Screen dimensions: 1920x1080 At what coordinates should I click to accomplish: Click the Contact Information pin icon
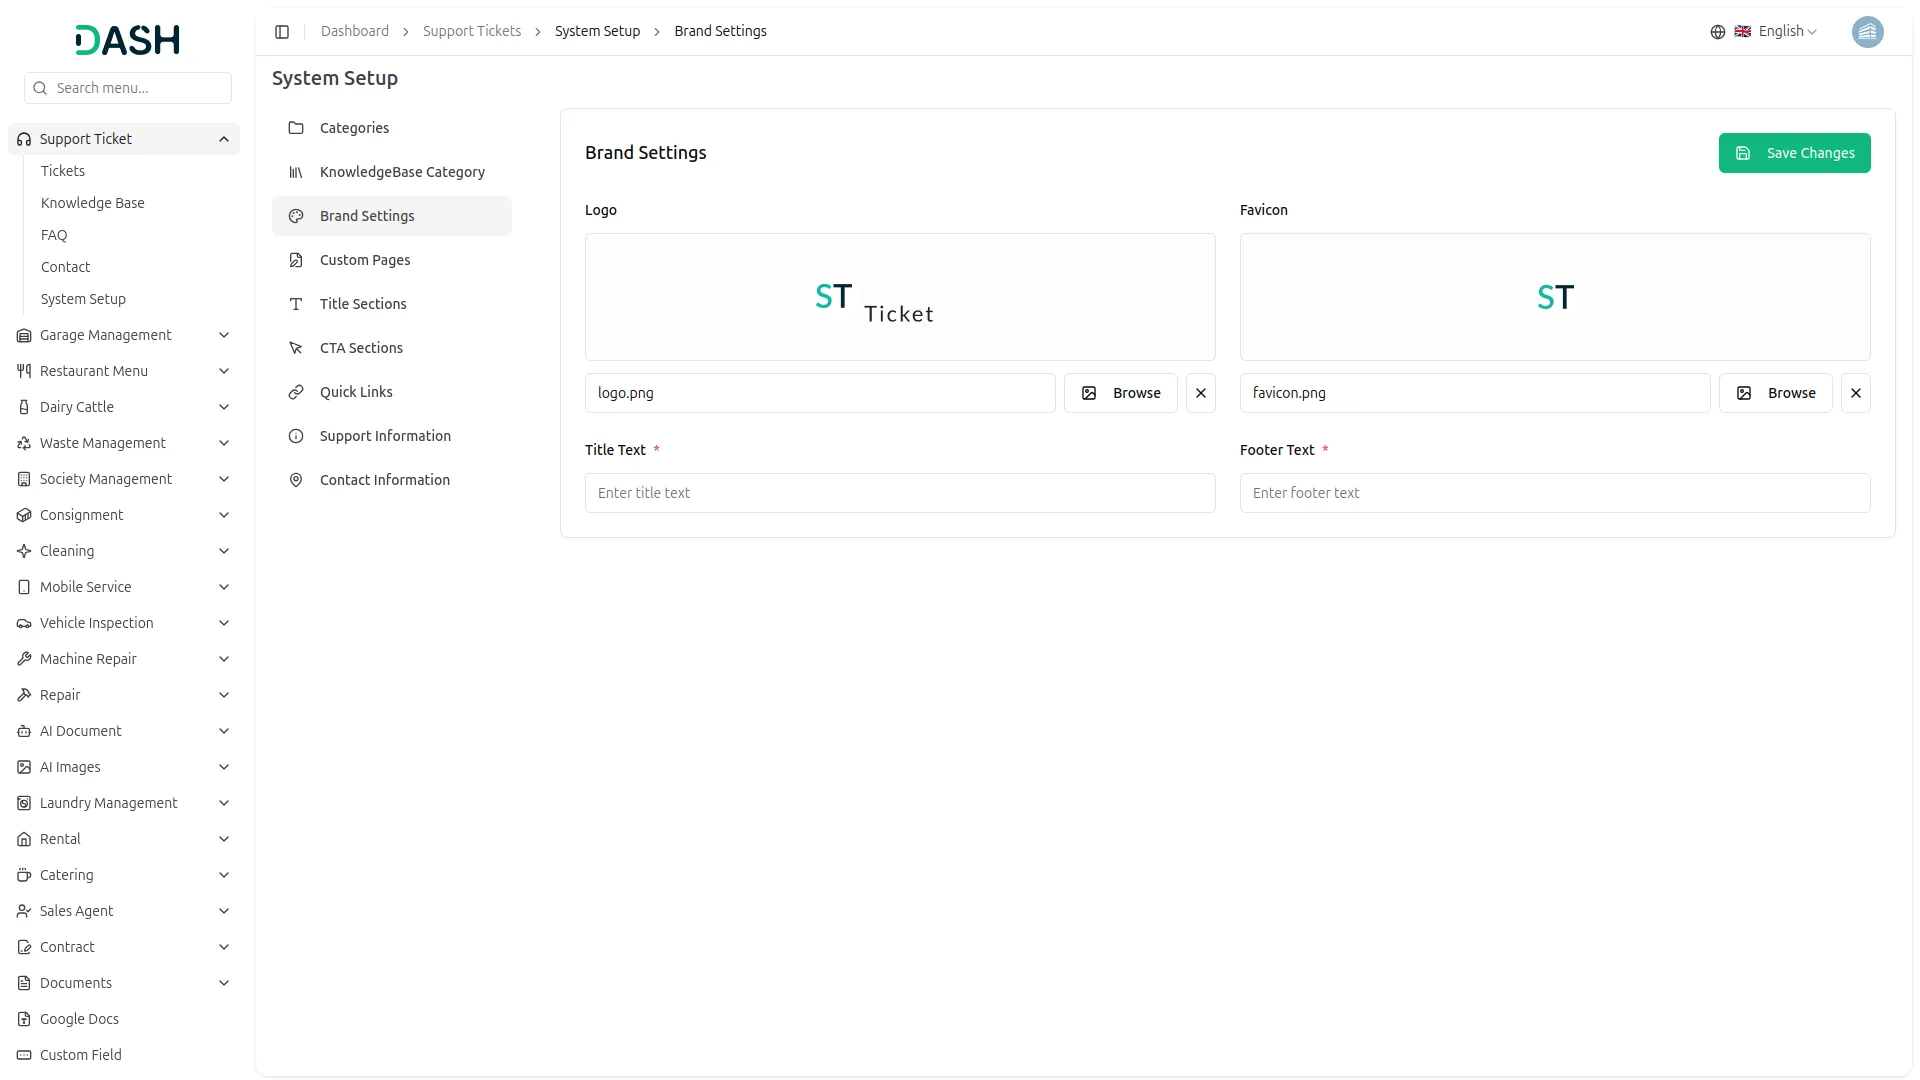296,480
